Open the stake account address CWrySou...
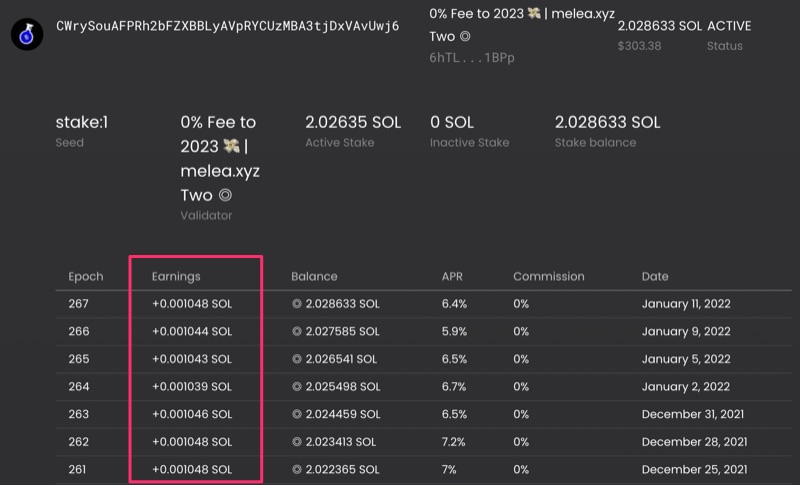800x485 pixels. pos(228,26)
